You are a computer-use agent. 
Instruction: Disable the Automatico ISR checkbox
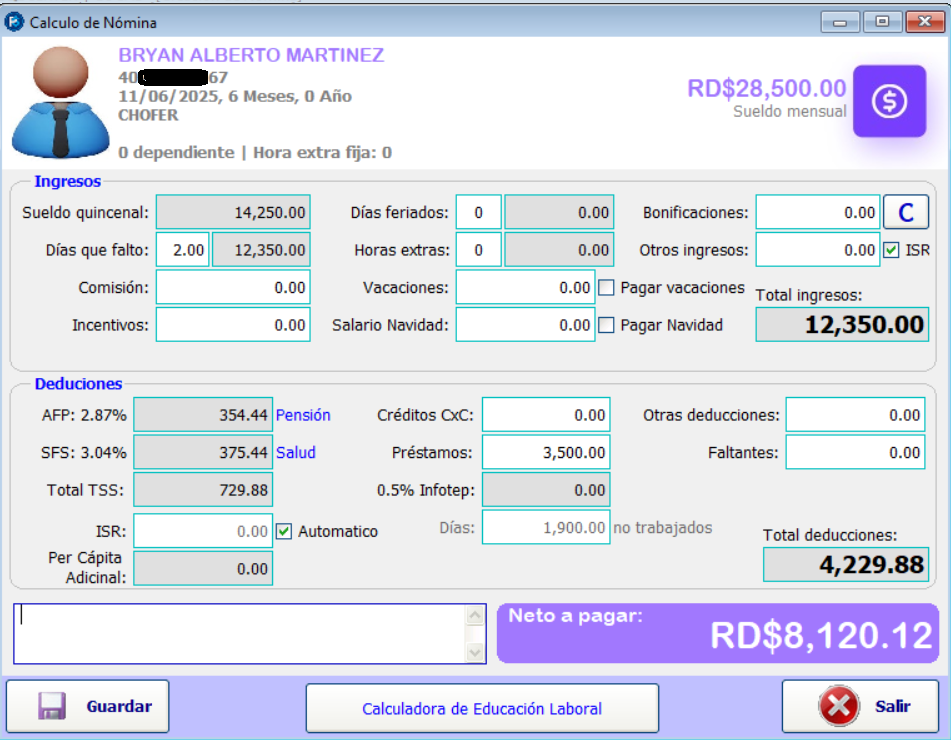[x=285, y=531]
